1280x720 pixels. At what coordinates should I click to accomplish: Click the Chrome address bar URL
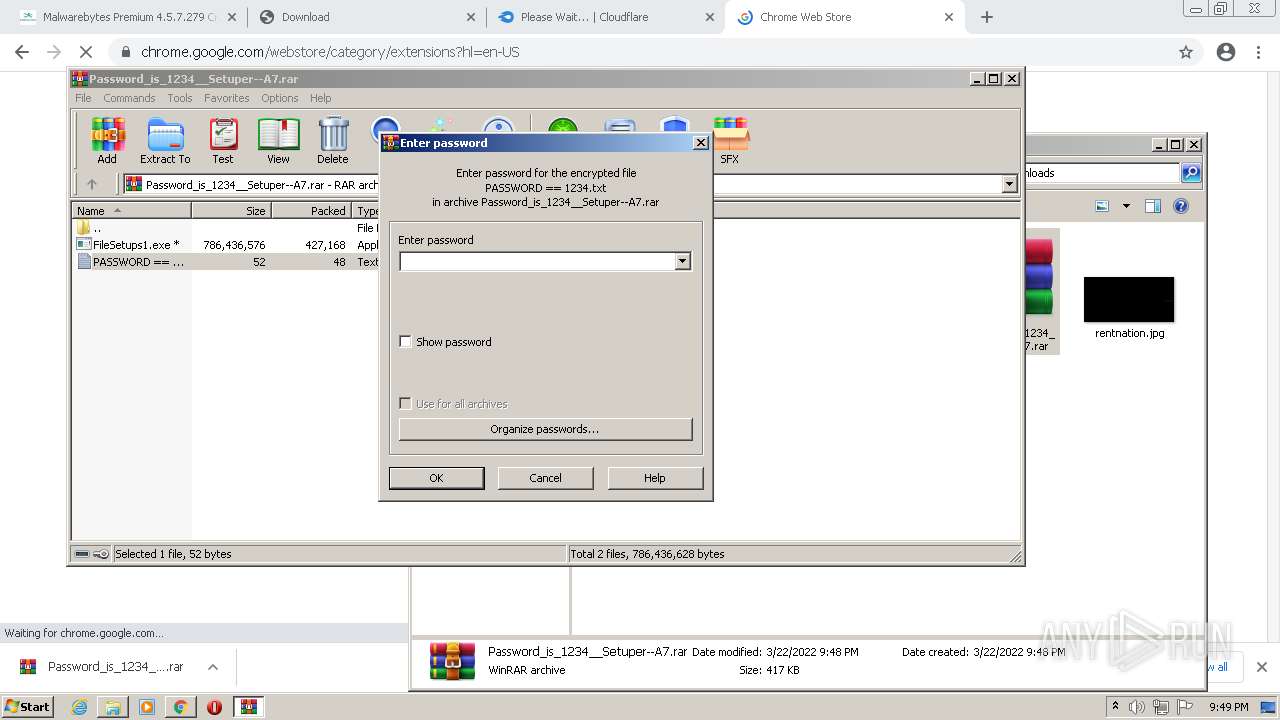[330, 52]
